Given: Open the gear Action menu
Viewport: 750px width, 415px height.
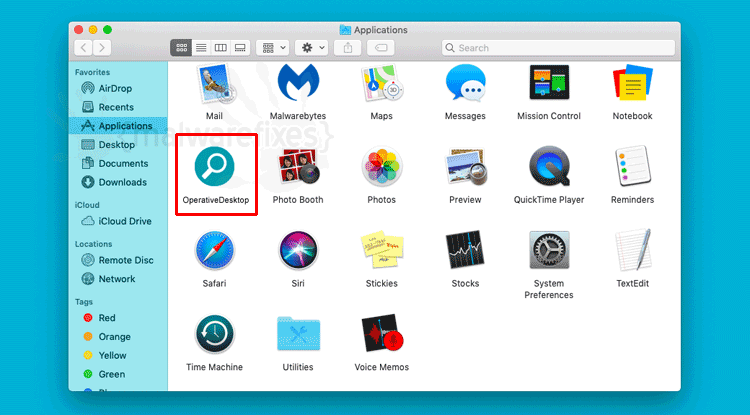Looking at the screenshot, I should [x=311, y=48].
